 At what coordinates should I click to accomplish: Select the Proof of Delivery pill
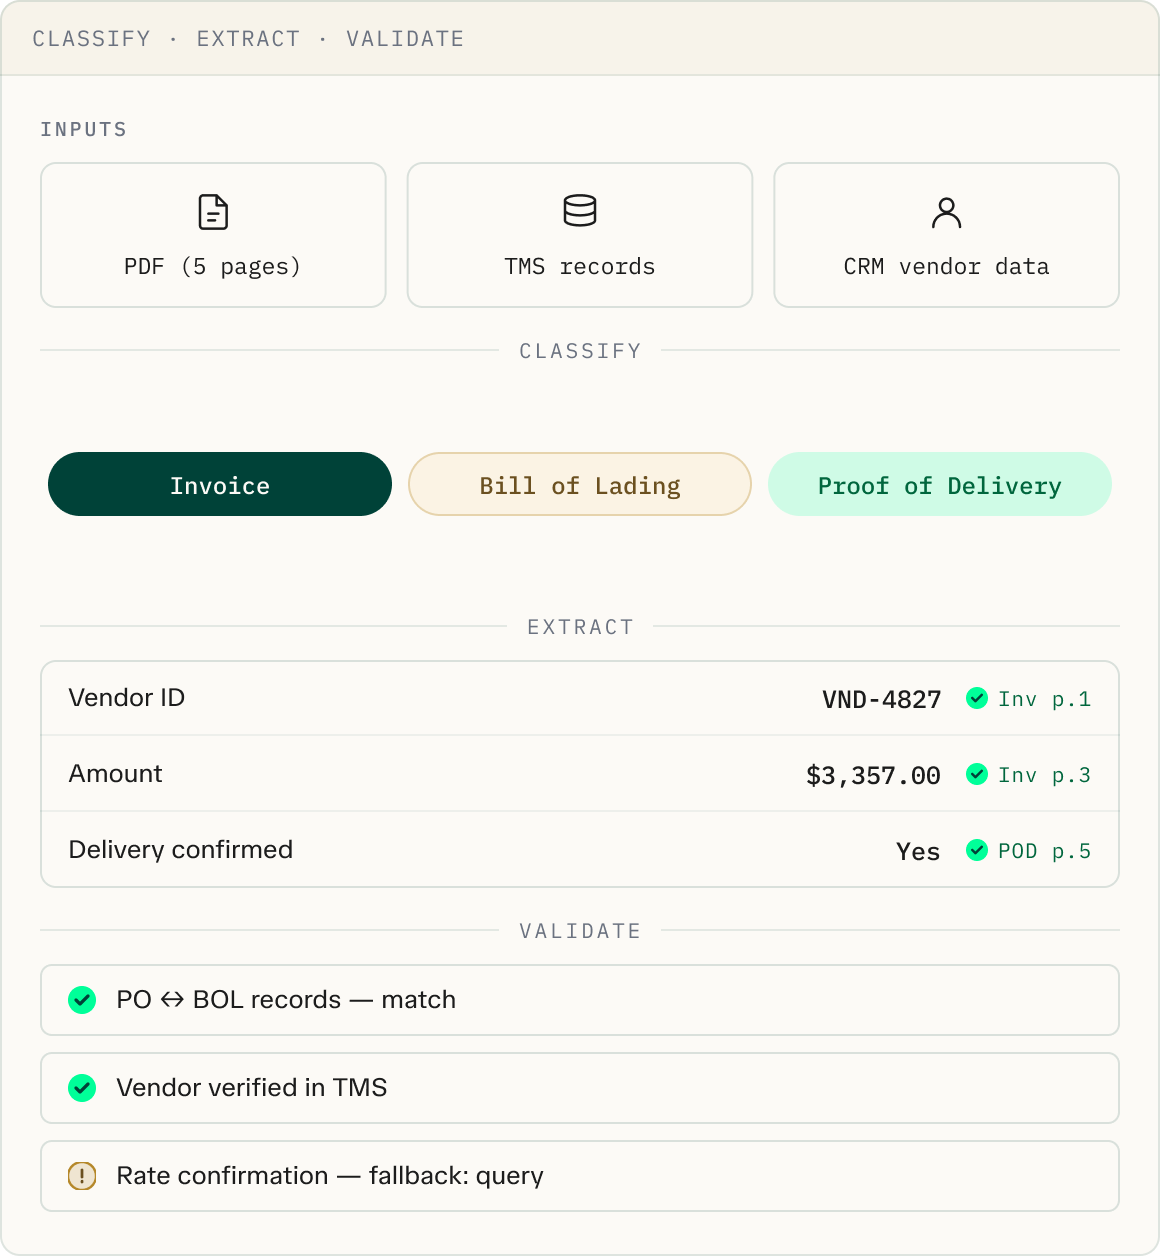tap(940, 484)
